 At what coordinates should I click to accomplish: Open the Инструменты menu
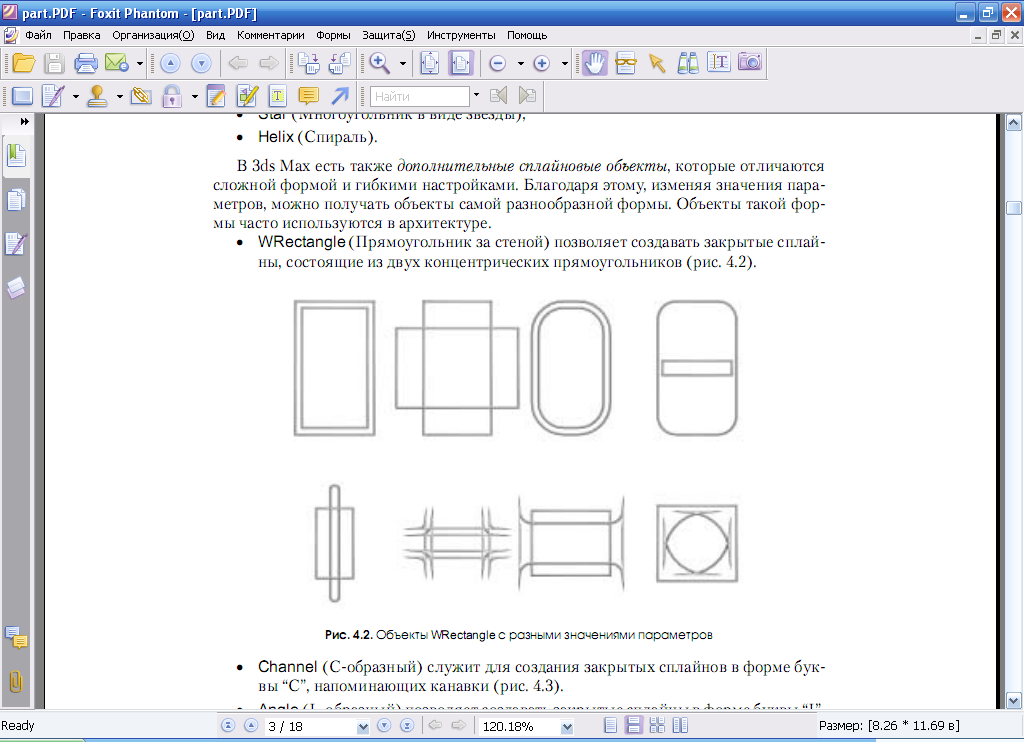[461, 35]
